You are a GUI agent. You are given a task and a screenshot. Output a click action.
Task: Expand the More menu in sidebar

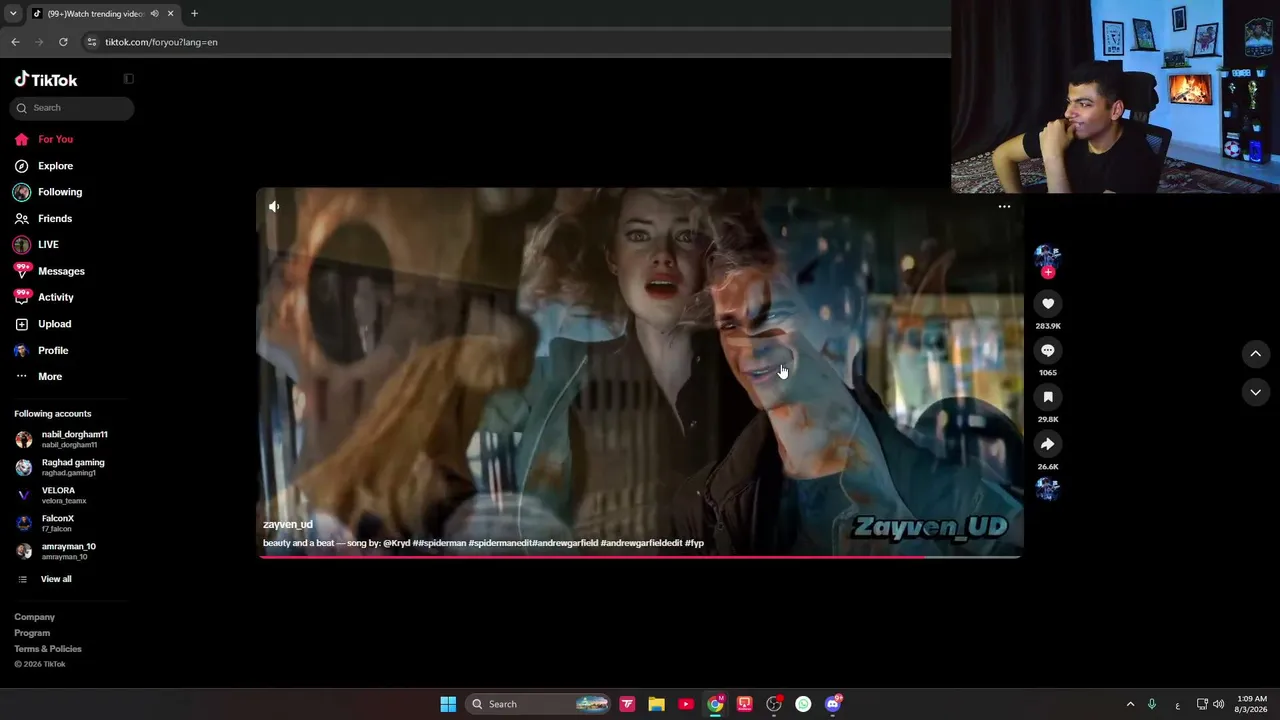tap(38, 377)
